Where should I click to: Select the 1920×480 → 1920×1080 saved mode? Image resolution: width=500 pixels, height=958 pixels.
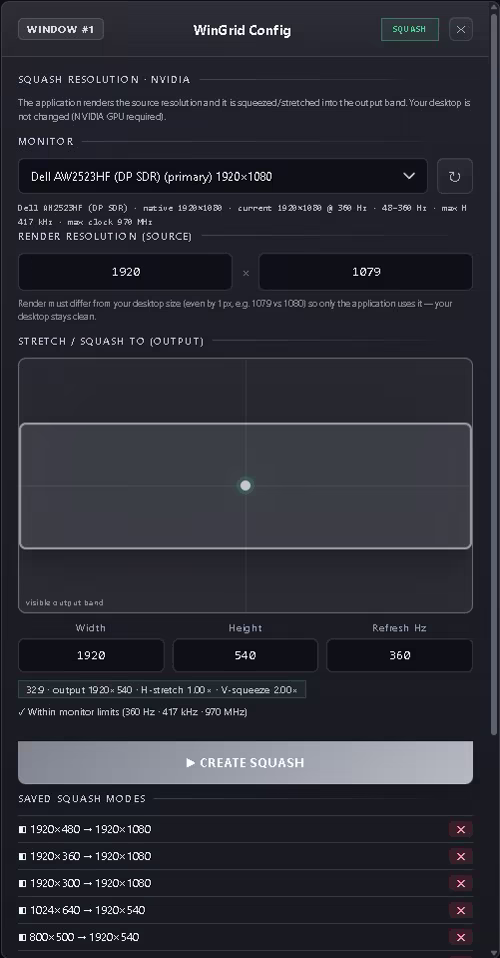[85, 829]
